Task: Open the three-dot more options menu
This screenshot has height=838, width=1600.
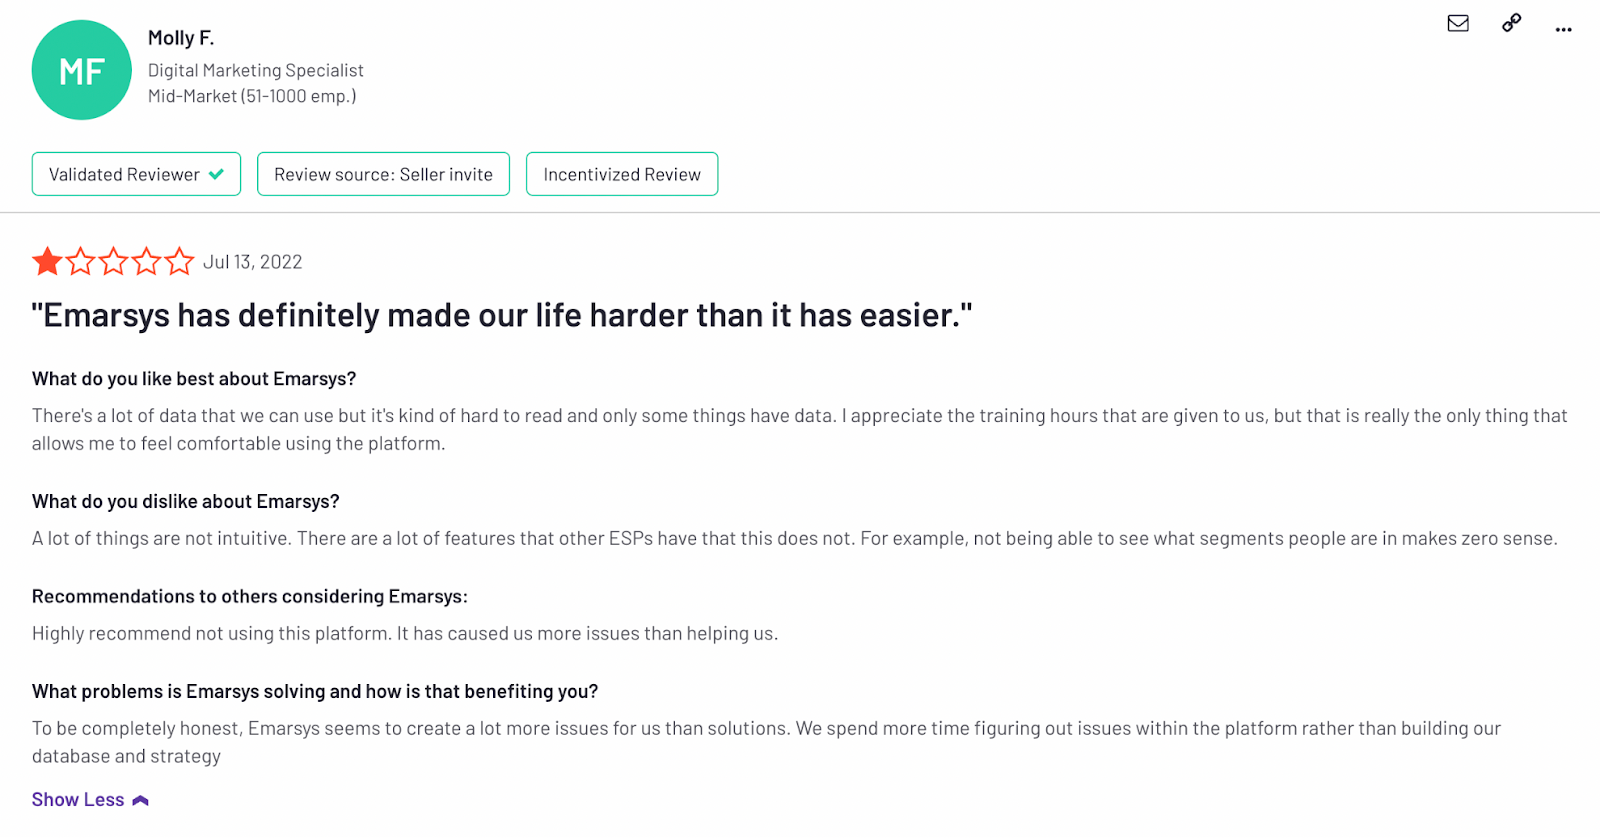Action: 1563,30
